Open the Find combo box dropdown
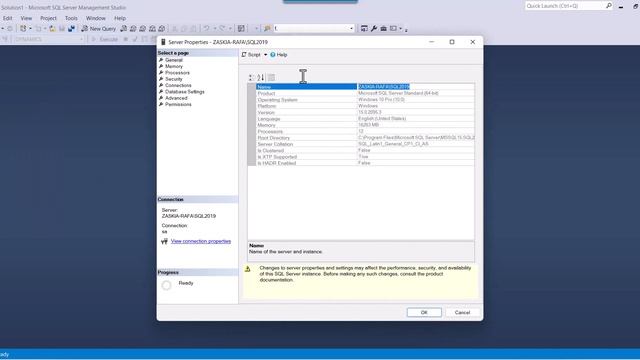The image size is (640, 360). pos(351,29)
